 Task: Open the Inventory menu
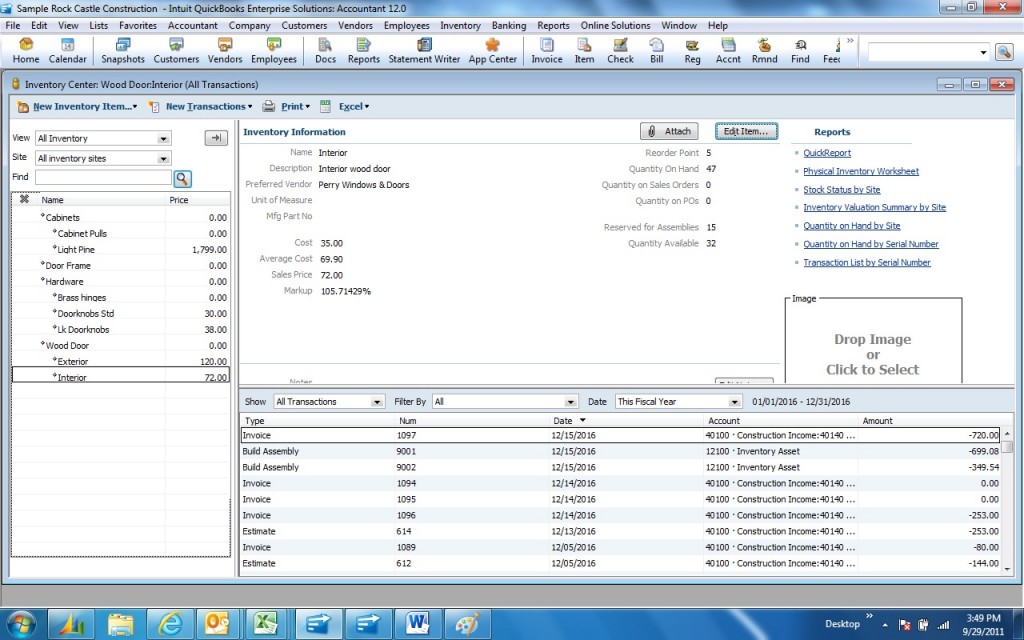(460, 25)
